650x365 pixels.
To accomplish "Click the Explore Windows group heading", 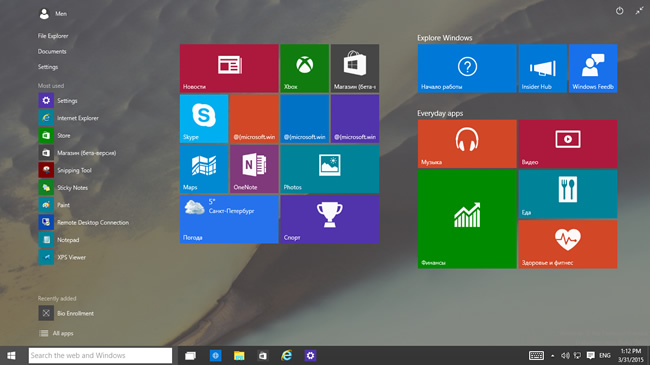I will pyautogui.click(x=444, y=38).
